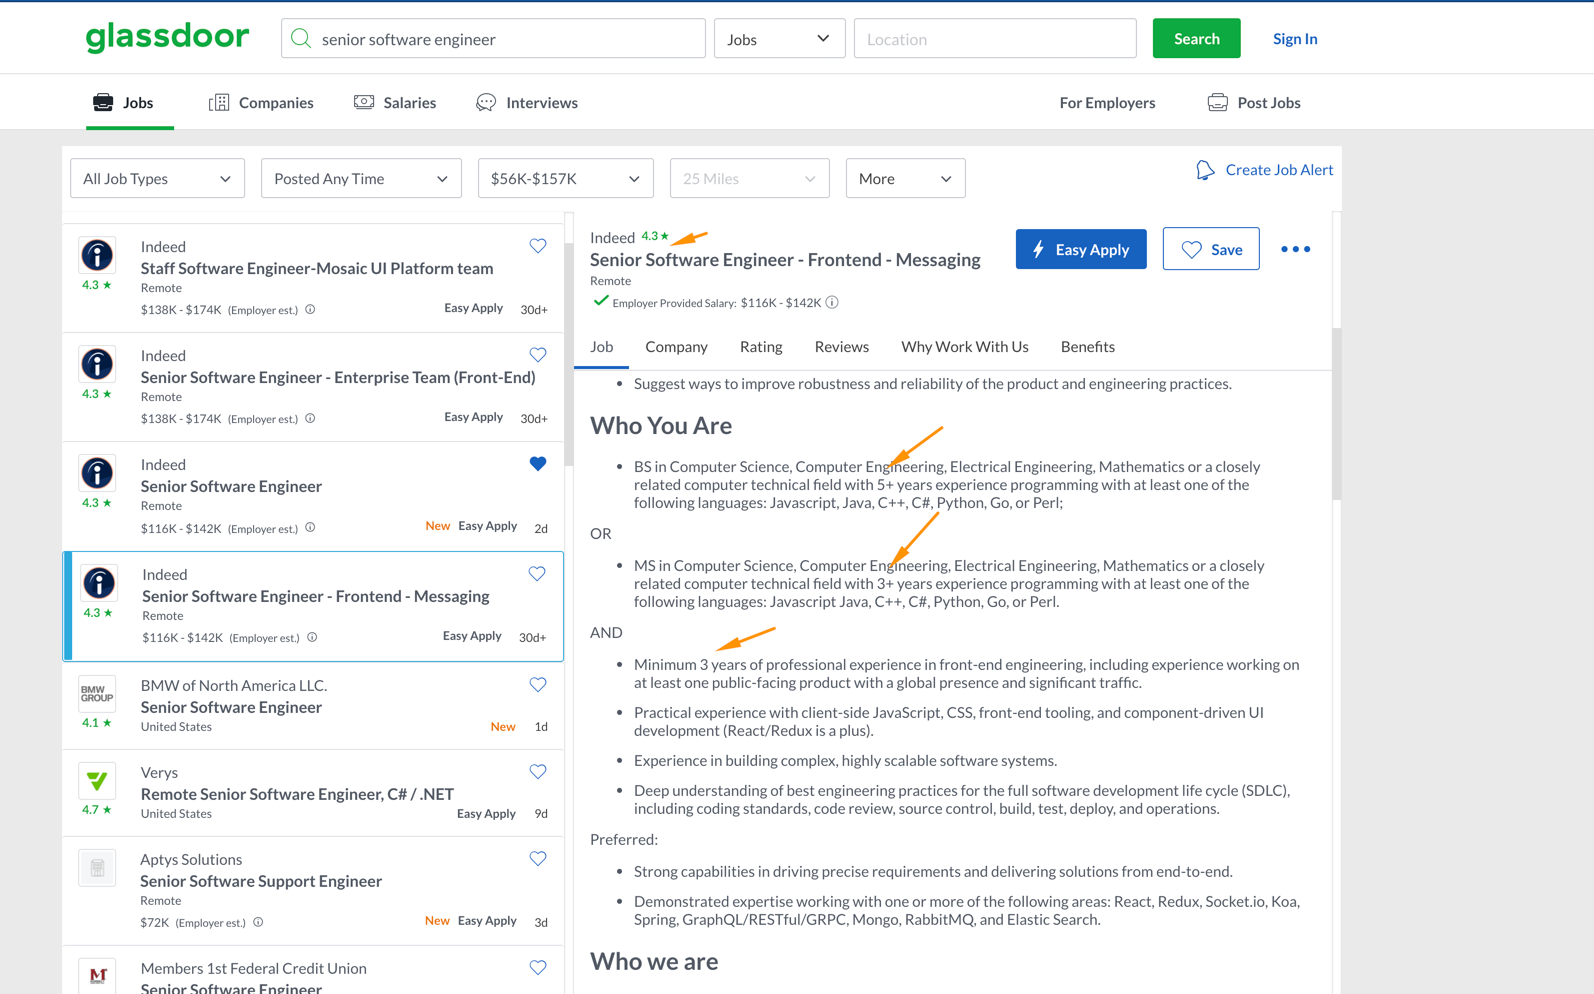
Task: Select the Job tab
Action: (601, 347)
